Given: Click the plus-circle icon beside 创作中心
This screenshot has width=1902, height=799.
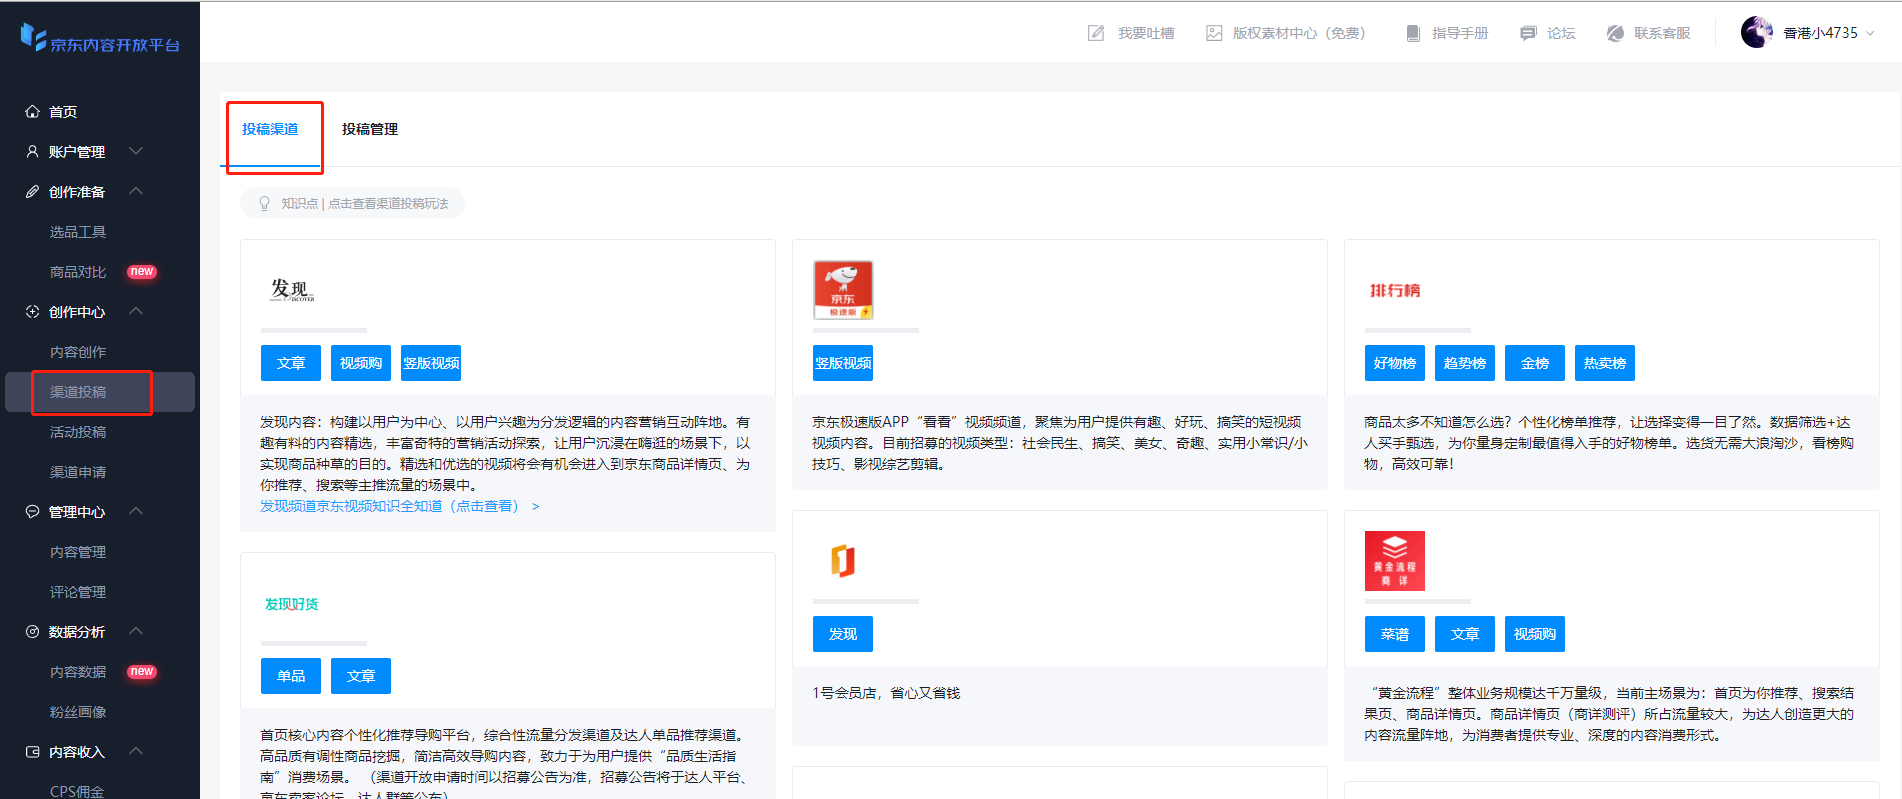Looking at the screenshot, I should pyautogui.click(x=32, y=312).
